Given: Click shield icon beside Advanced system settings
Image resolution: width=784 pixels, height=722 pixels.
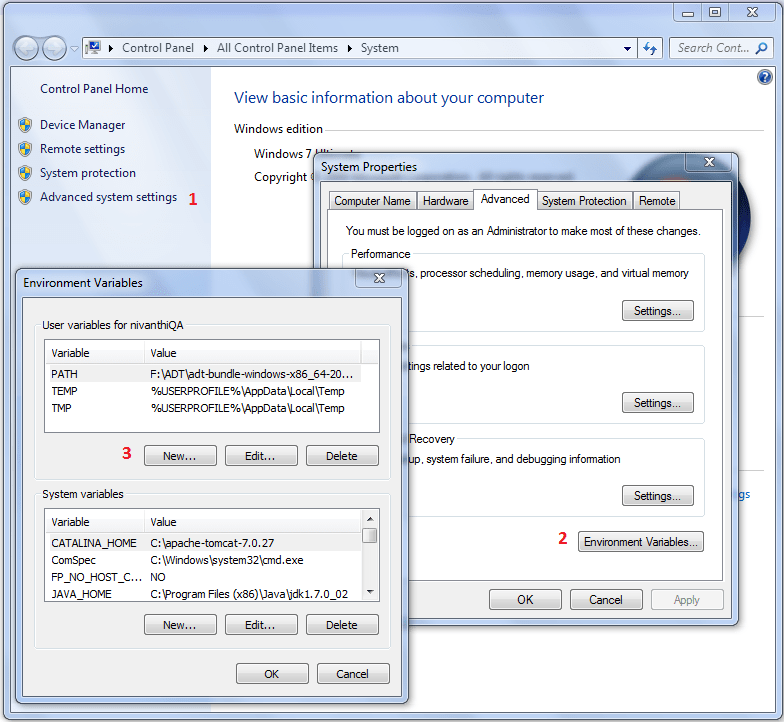Looking at the screenshot, I should [25, 197].
